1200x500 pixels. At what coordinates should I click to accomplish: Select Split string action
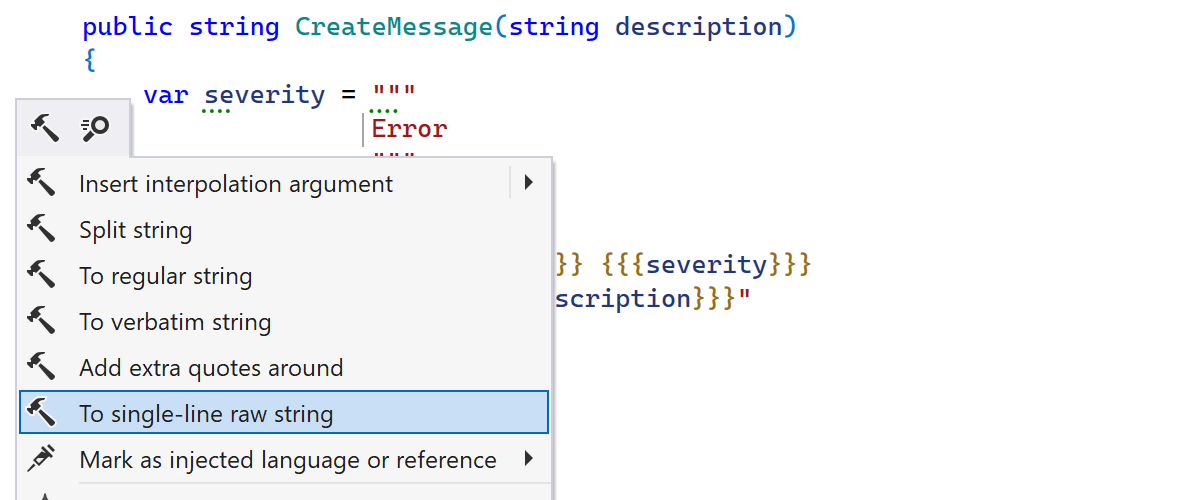click(x=136, y=230)
